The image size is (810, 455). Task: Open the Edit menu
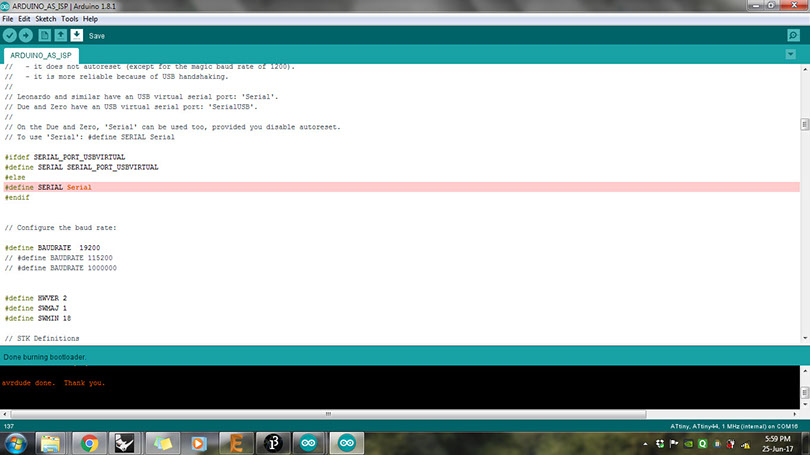24,19
